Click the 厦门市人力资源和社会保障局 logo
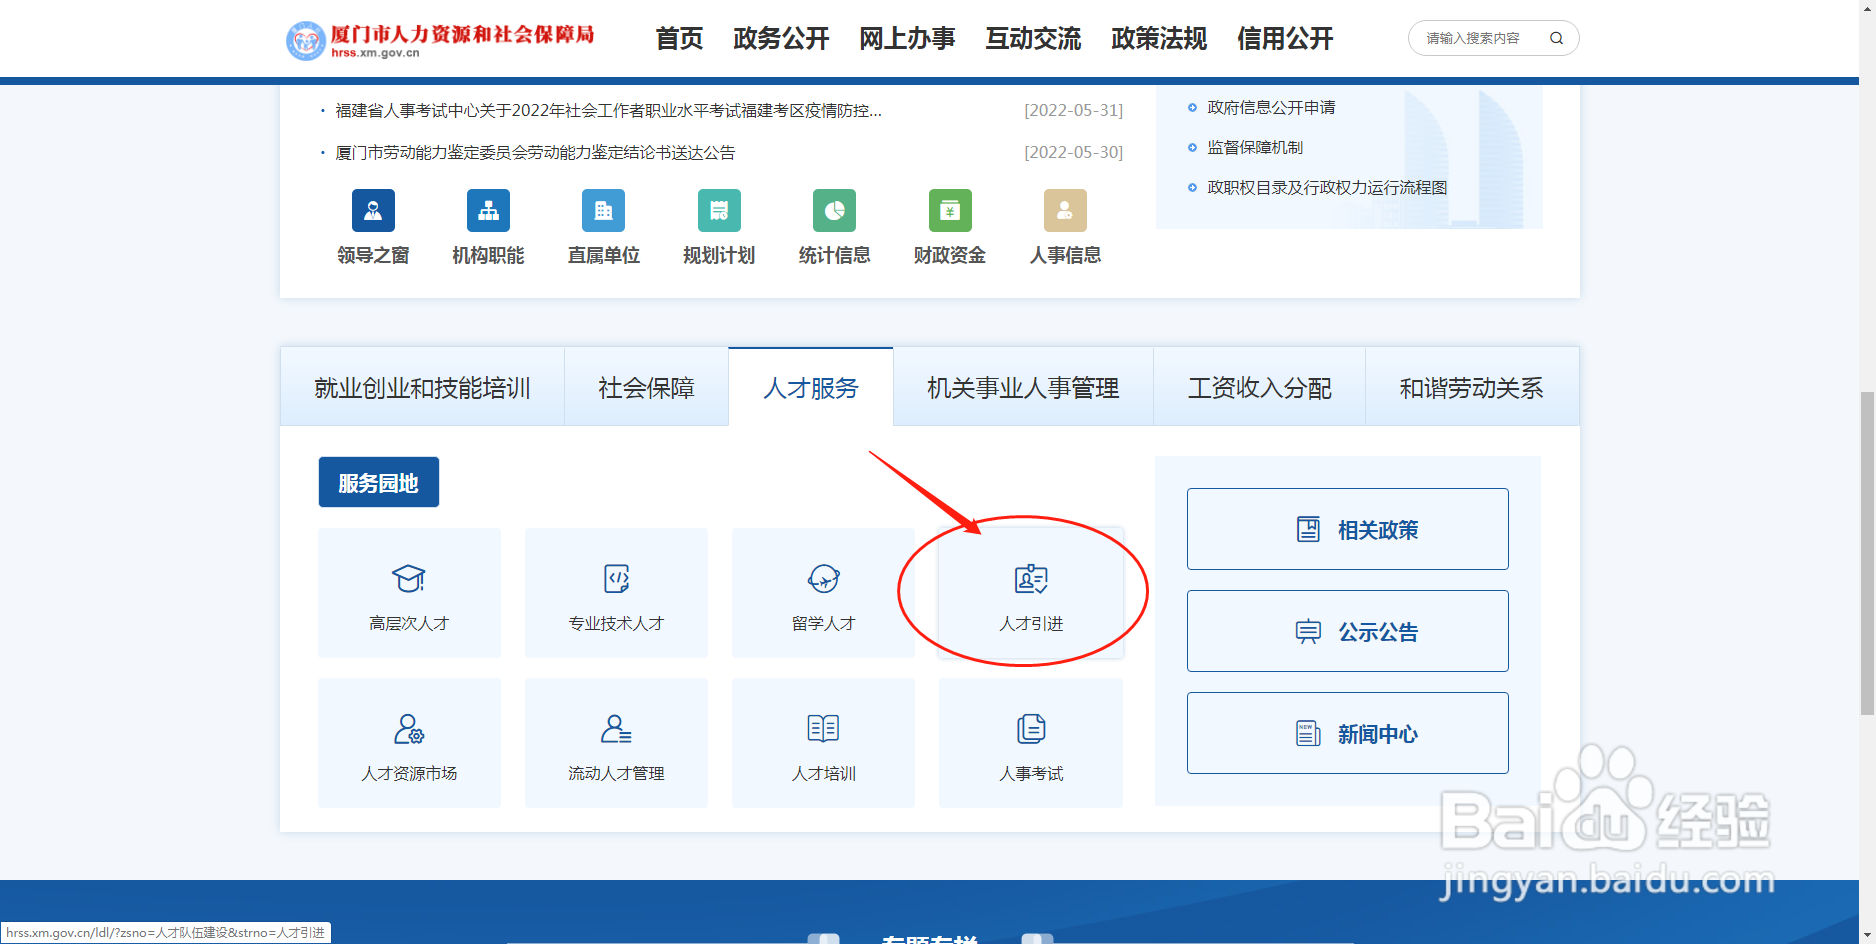The height and width of the screenshot is (944, 1876). (440, 37)
